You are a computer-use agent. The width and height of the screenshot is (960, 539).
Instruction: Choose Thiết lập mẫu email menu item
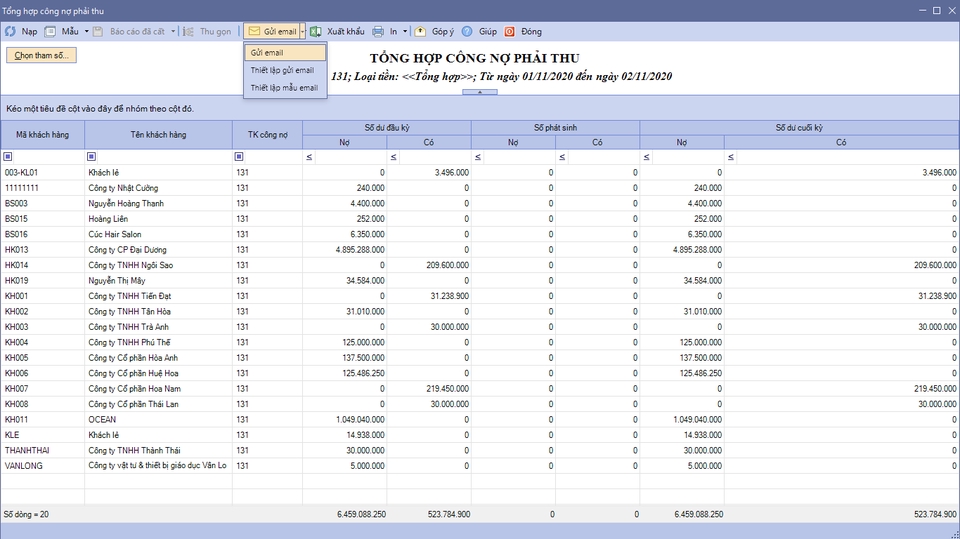coord(285,88)
